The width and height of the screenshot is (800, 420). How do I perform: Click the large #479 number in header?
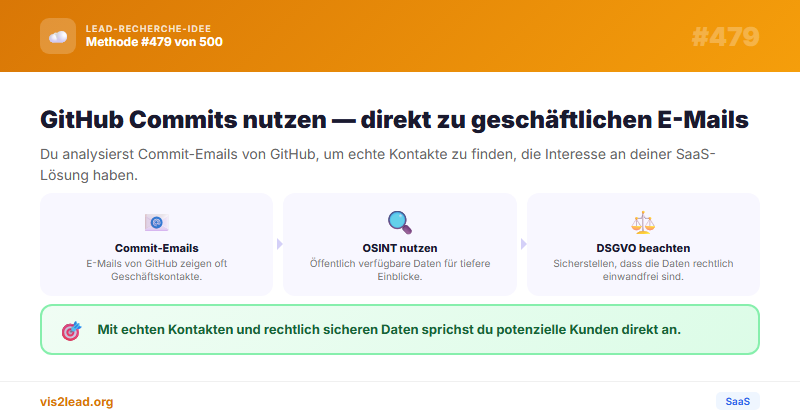click(x=726, y=37)
